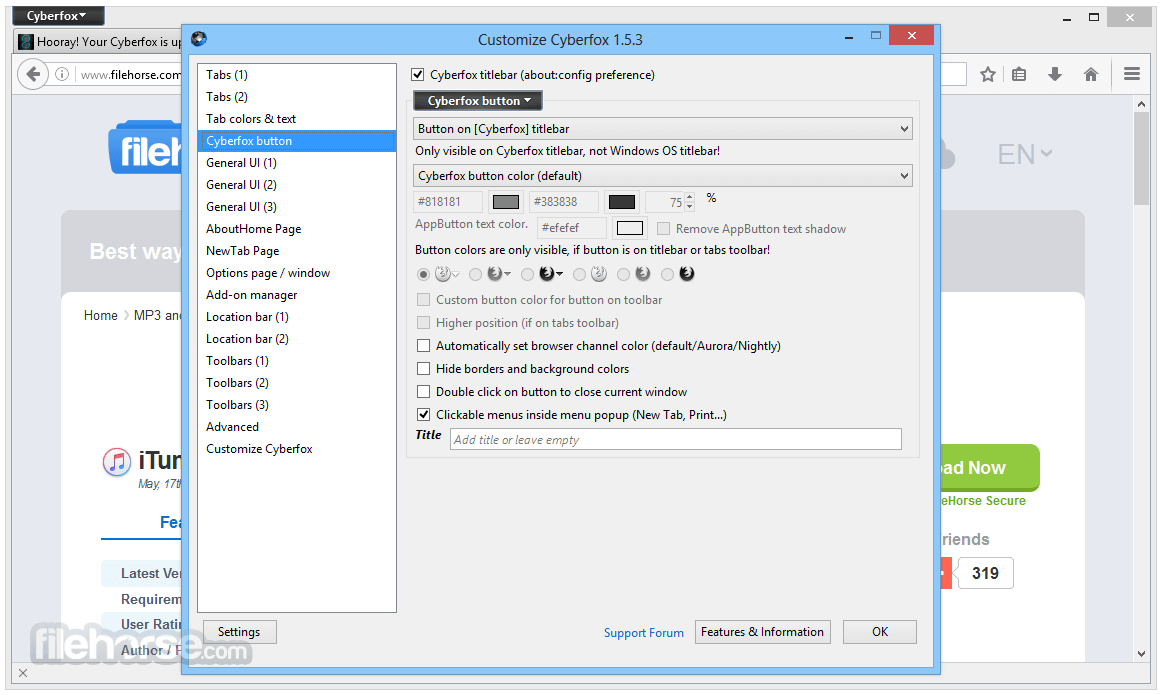Open Location bar (1) category
Screen dimensions: 1162x695
pos(296,317)
